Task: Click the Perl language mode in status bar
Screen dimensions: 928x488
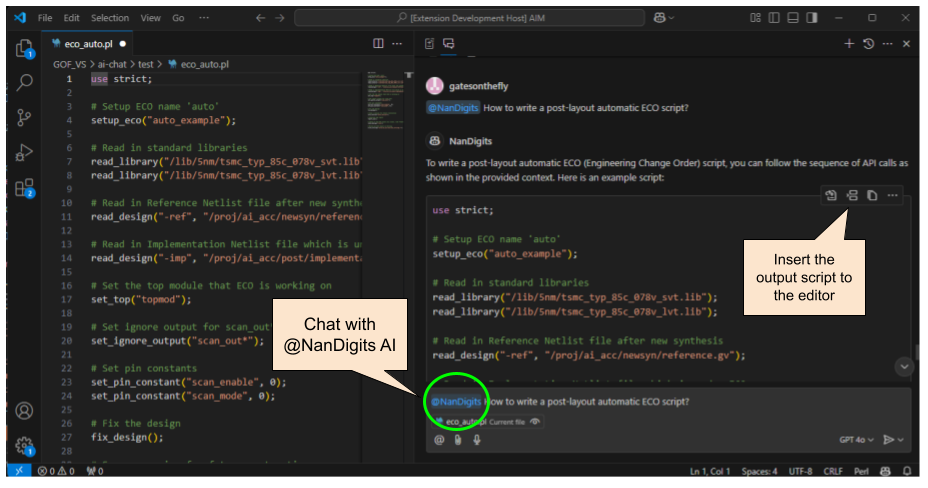Action: [862, 471]
